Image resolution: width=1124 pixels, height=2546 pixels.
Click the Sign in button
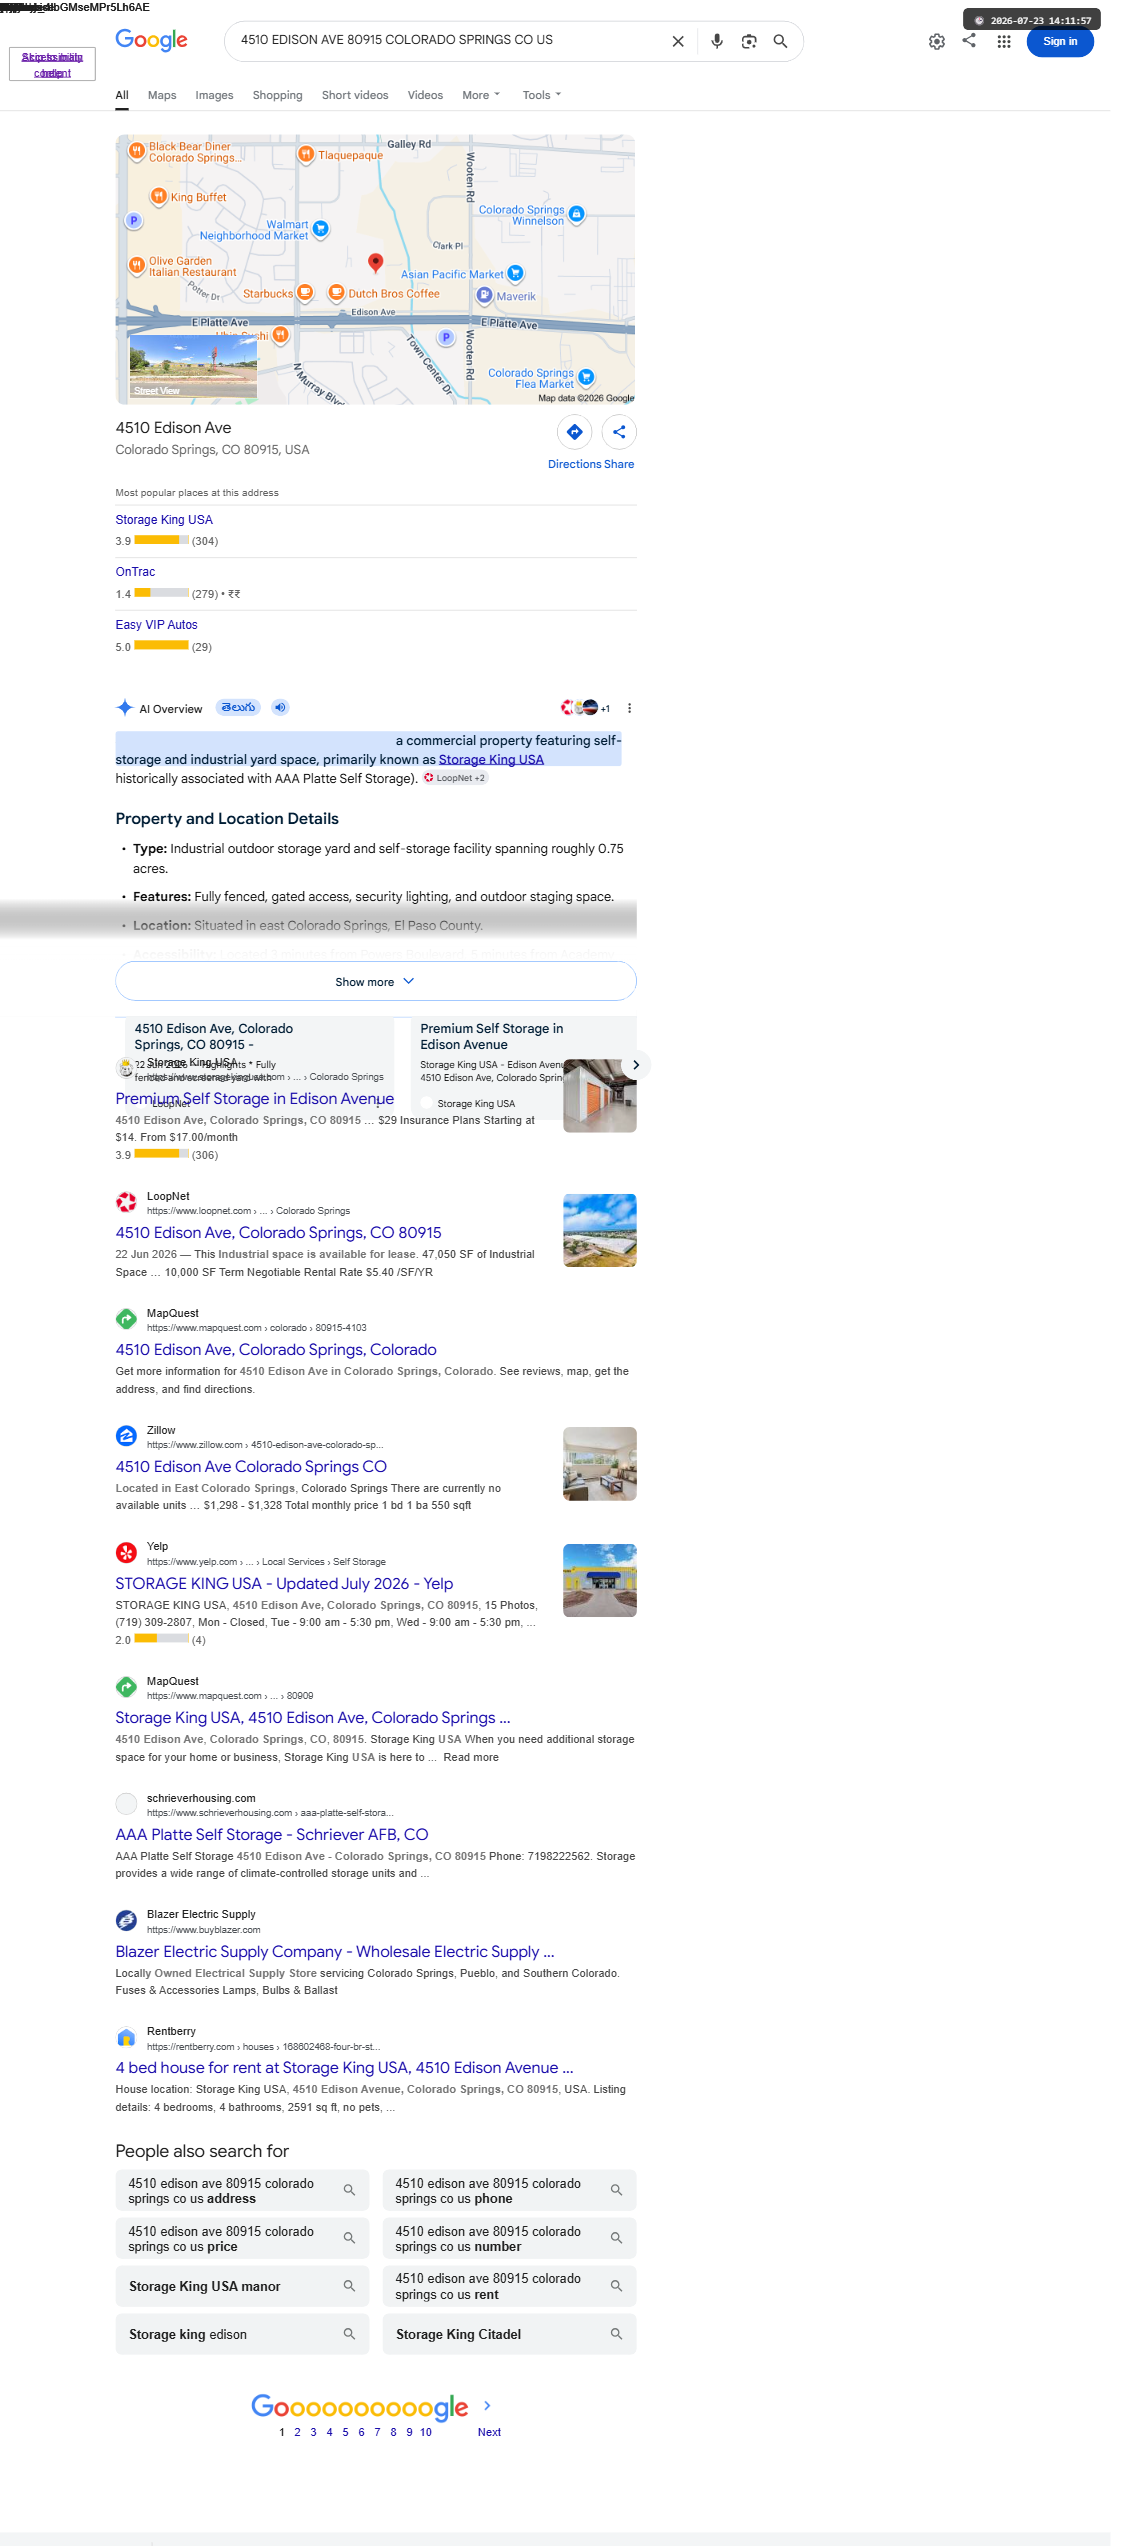coord(1060,41)
